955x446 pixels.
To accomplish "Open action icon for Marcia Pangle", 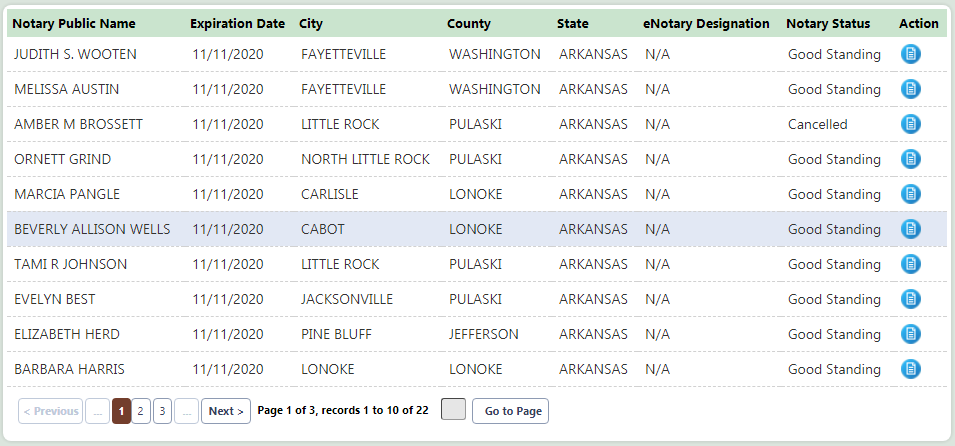I will (910, 194).
